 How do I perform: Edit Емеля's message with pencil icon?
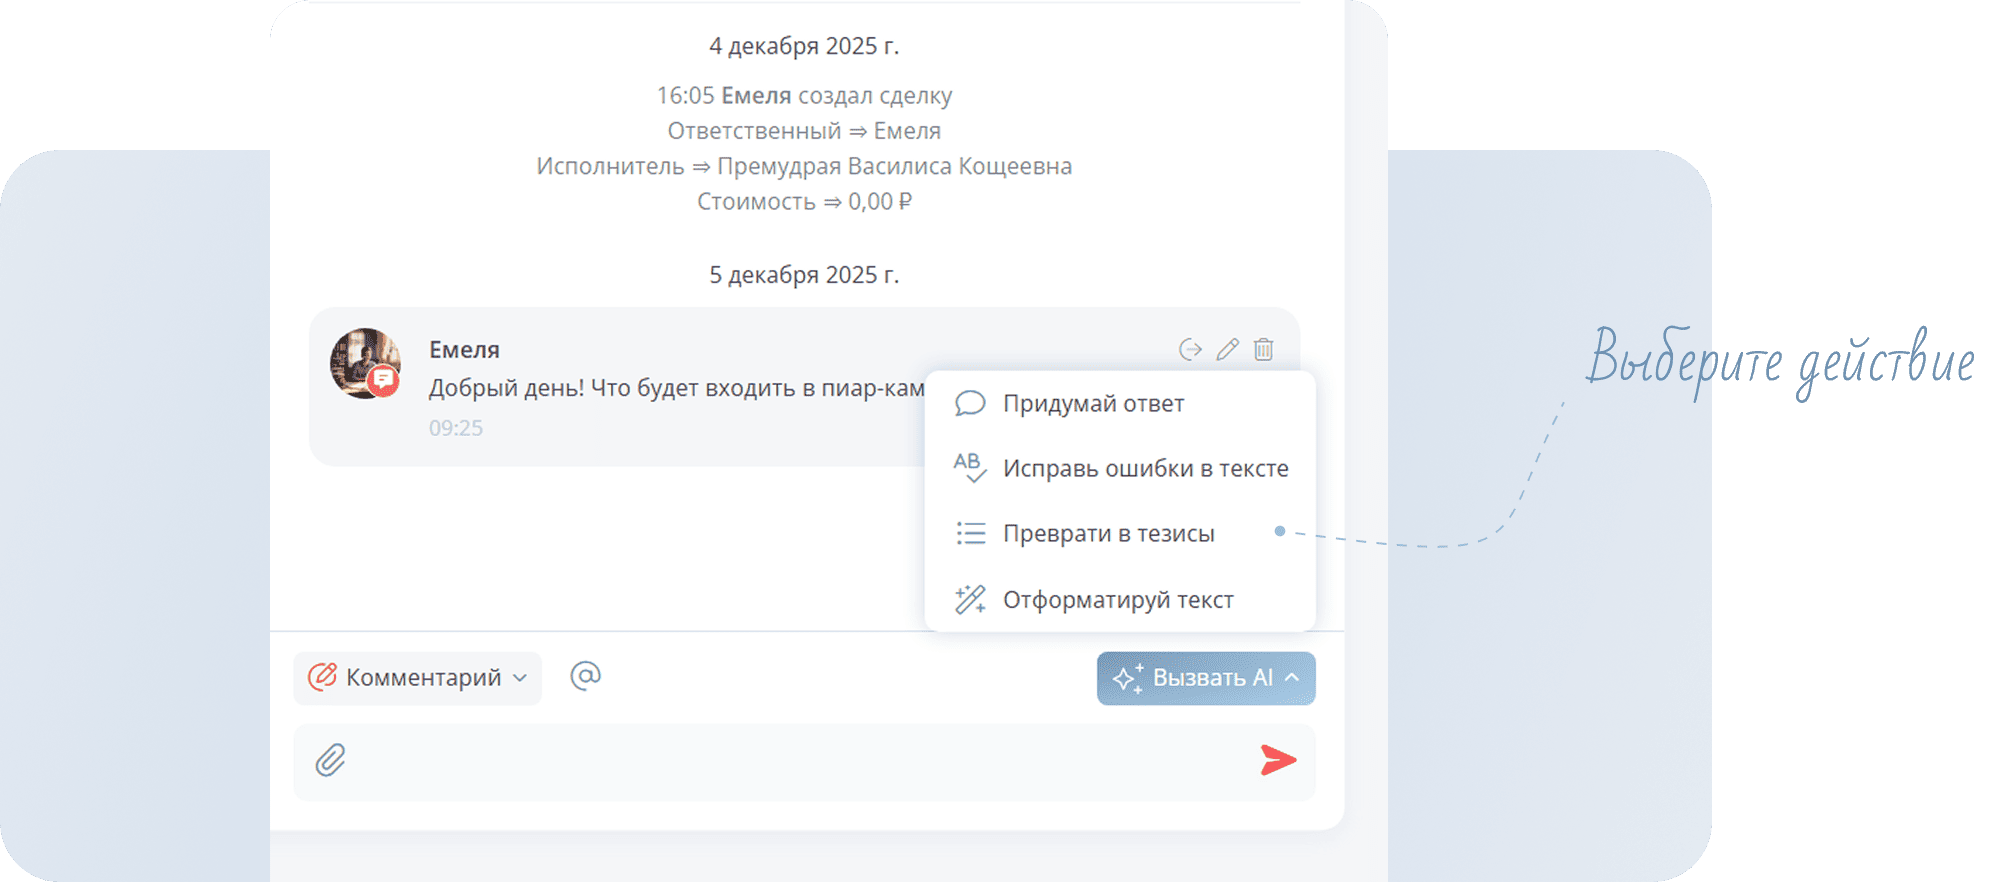(1227, 349)
